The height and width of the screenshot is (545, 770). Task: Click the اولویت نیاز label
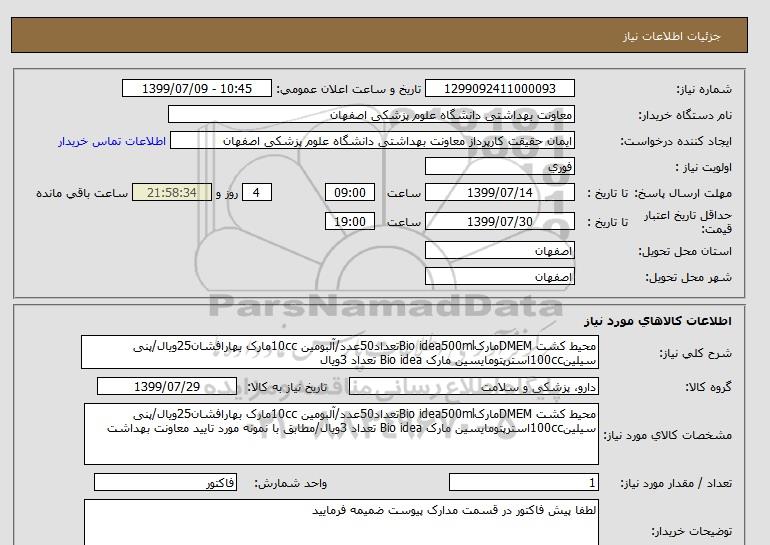coord(704,167)
